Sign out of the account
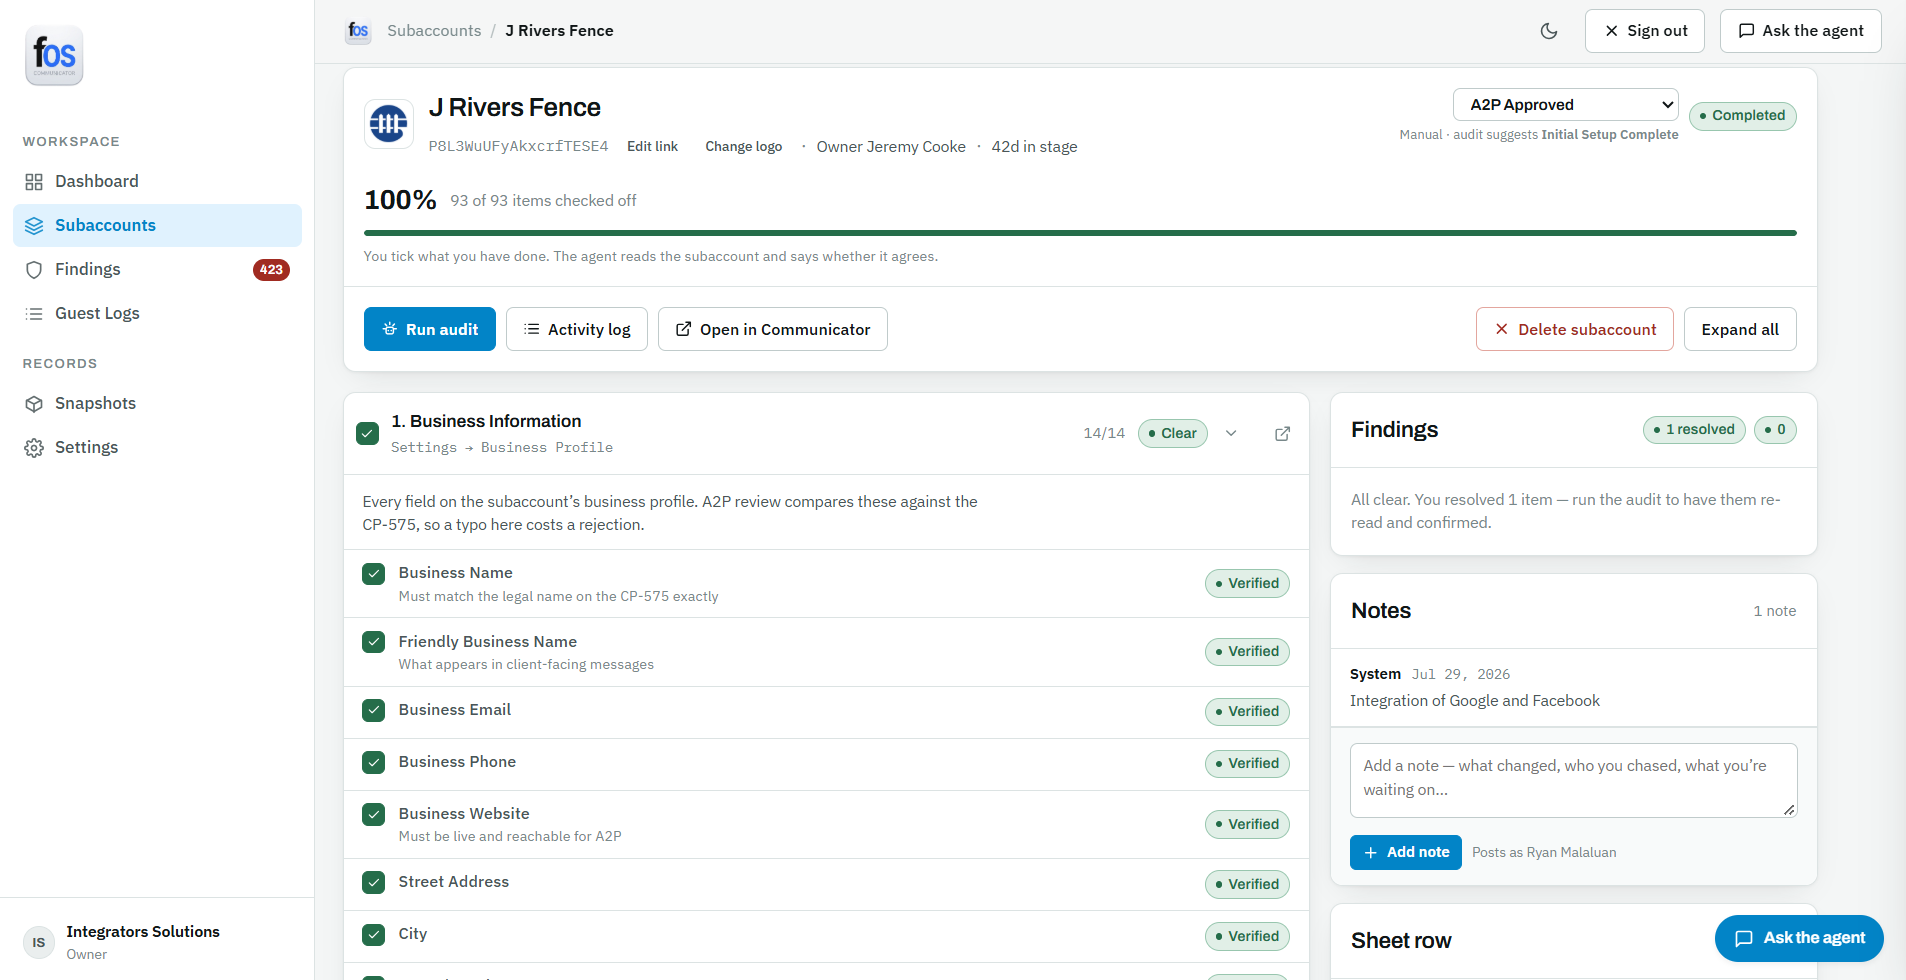The image size is (1906, 980). click(1645, 31)
